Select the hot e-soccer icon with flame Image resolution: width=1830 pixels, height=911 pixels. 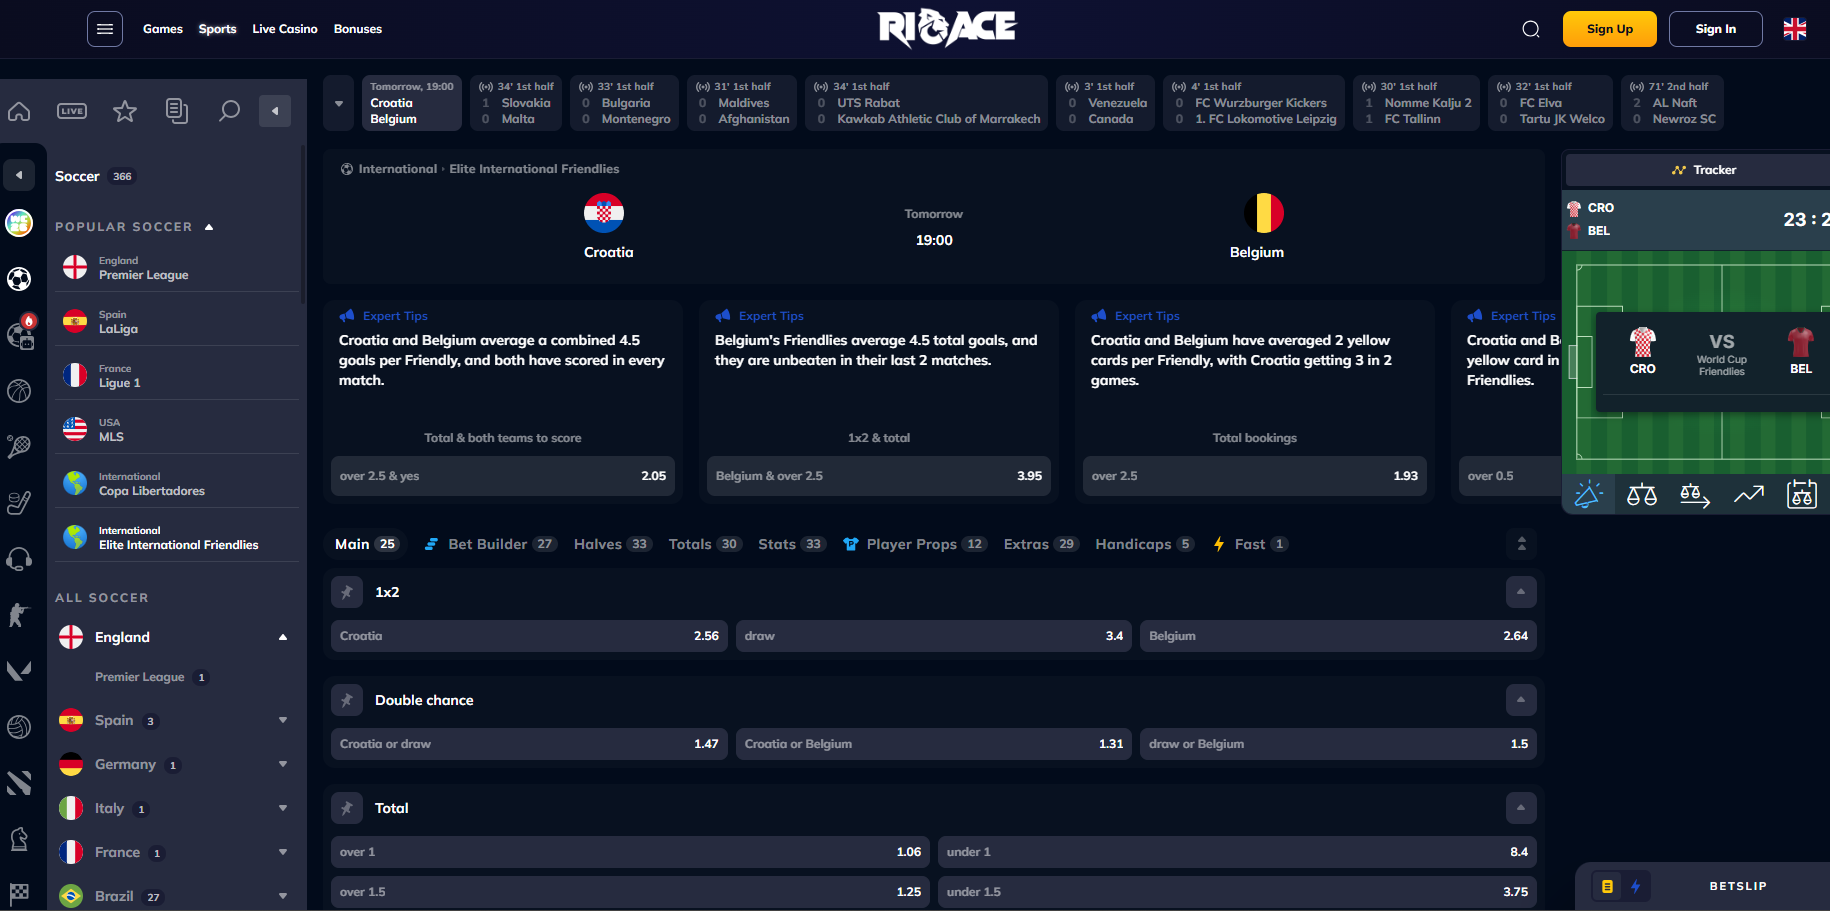(x=20, y=334)
